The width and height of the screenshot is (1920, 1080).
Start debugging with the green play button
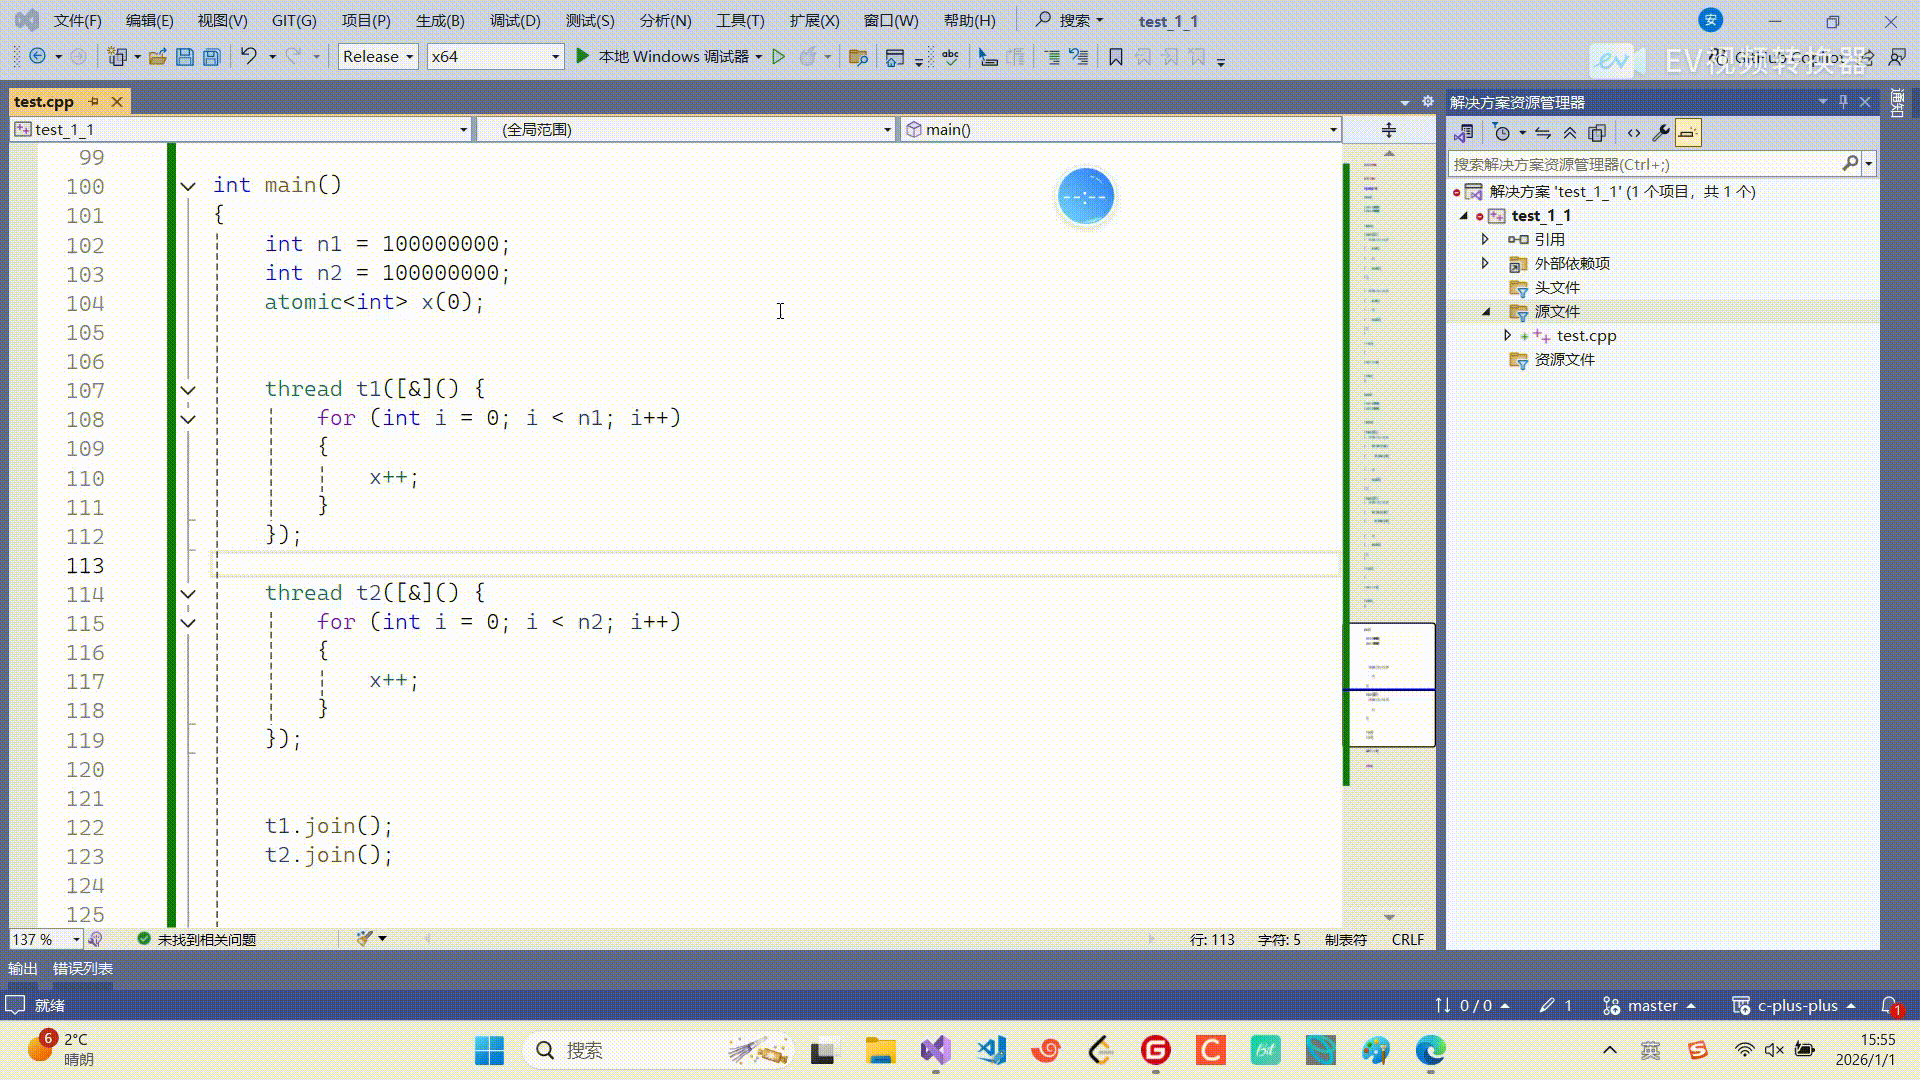click(583, 57)
